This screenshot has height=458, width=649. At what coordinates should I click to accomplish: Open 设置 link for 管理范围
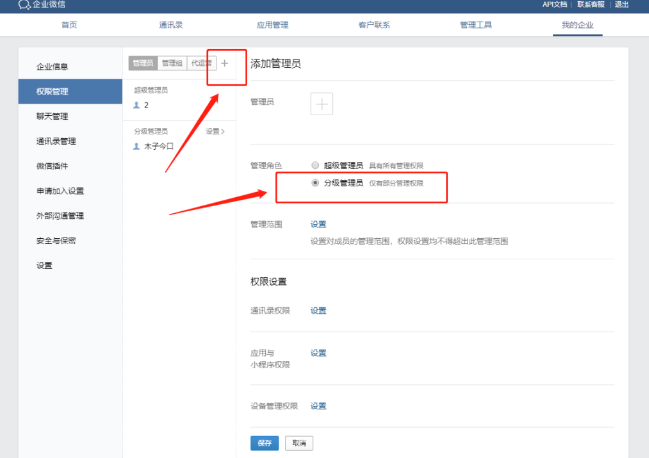(x=318, y=224)
